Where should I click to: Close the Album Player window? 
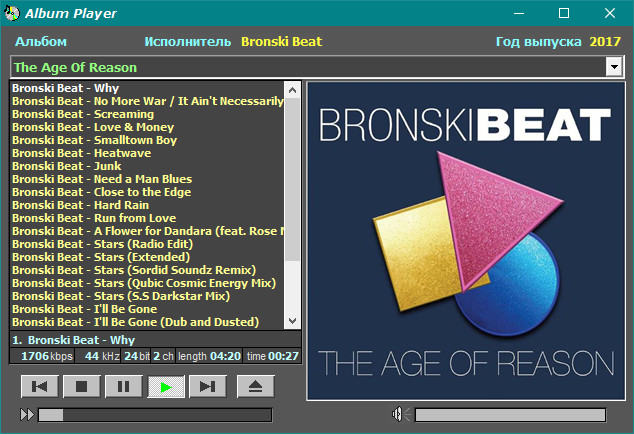click(x=610, y=13)
